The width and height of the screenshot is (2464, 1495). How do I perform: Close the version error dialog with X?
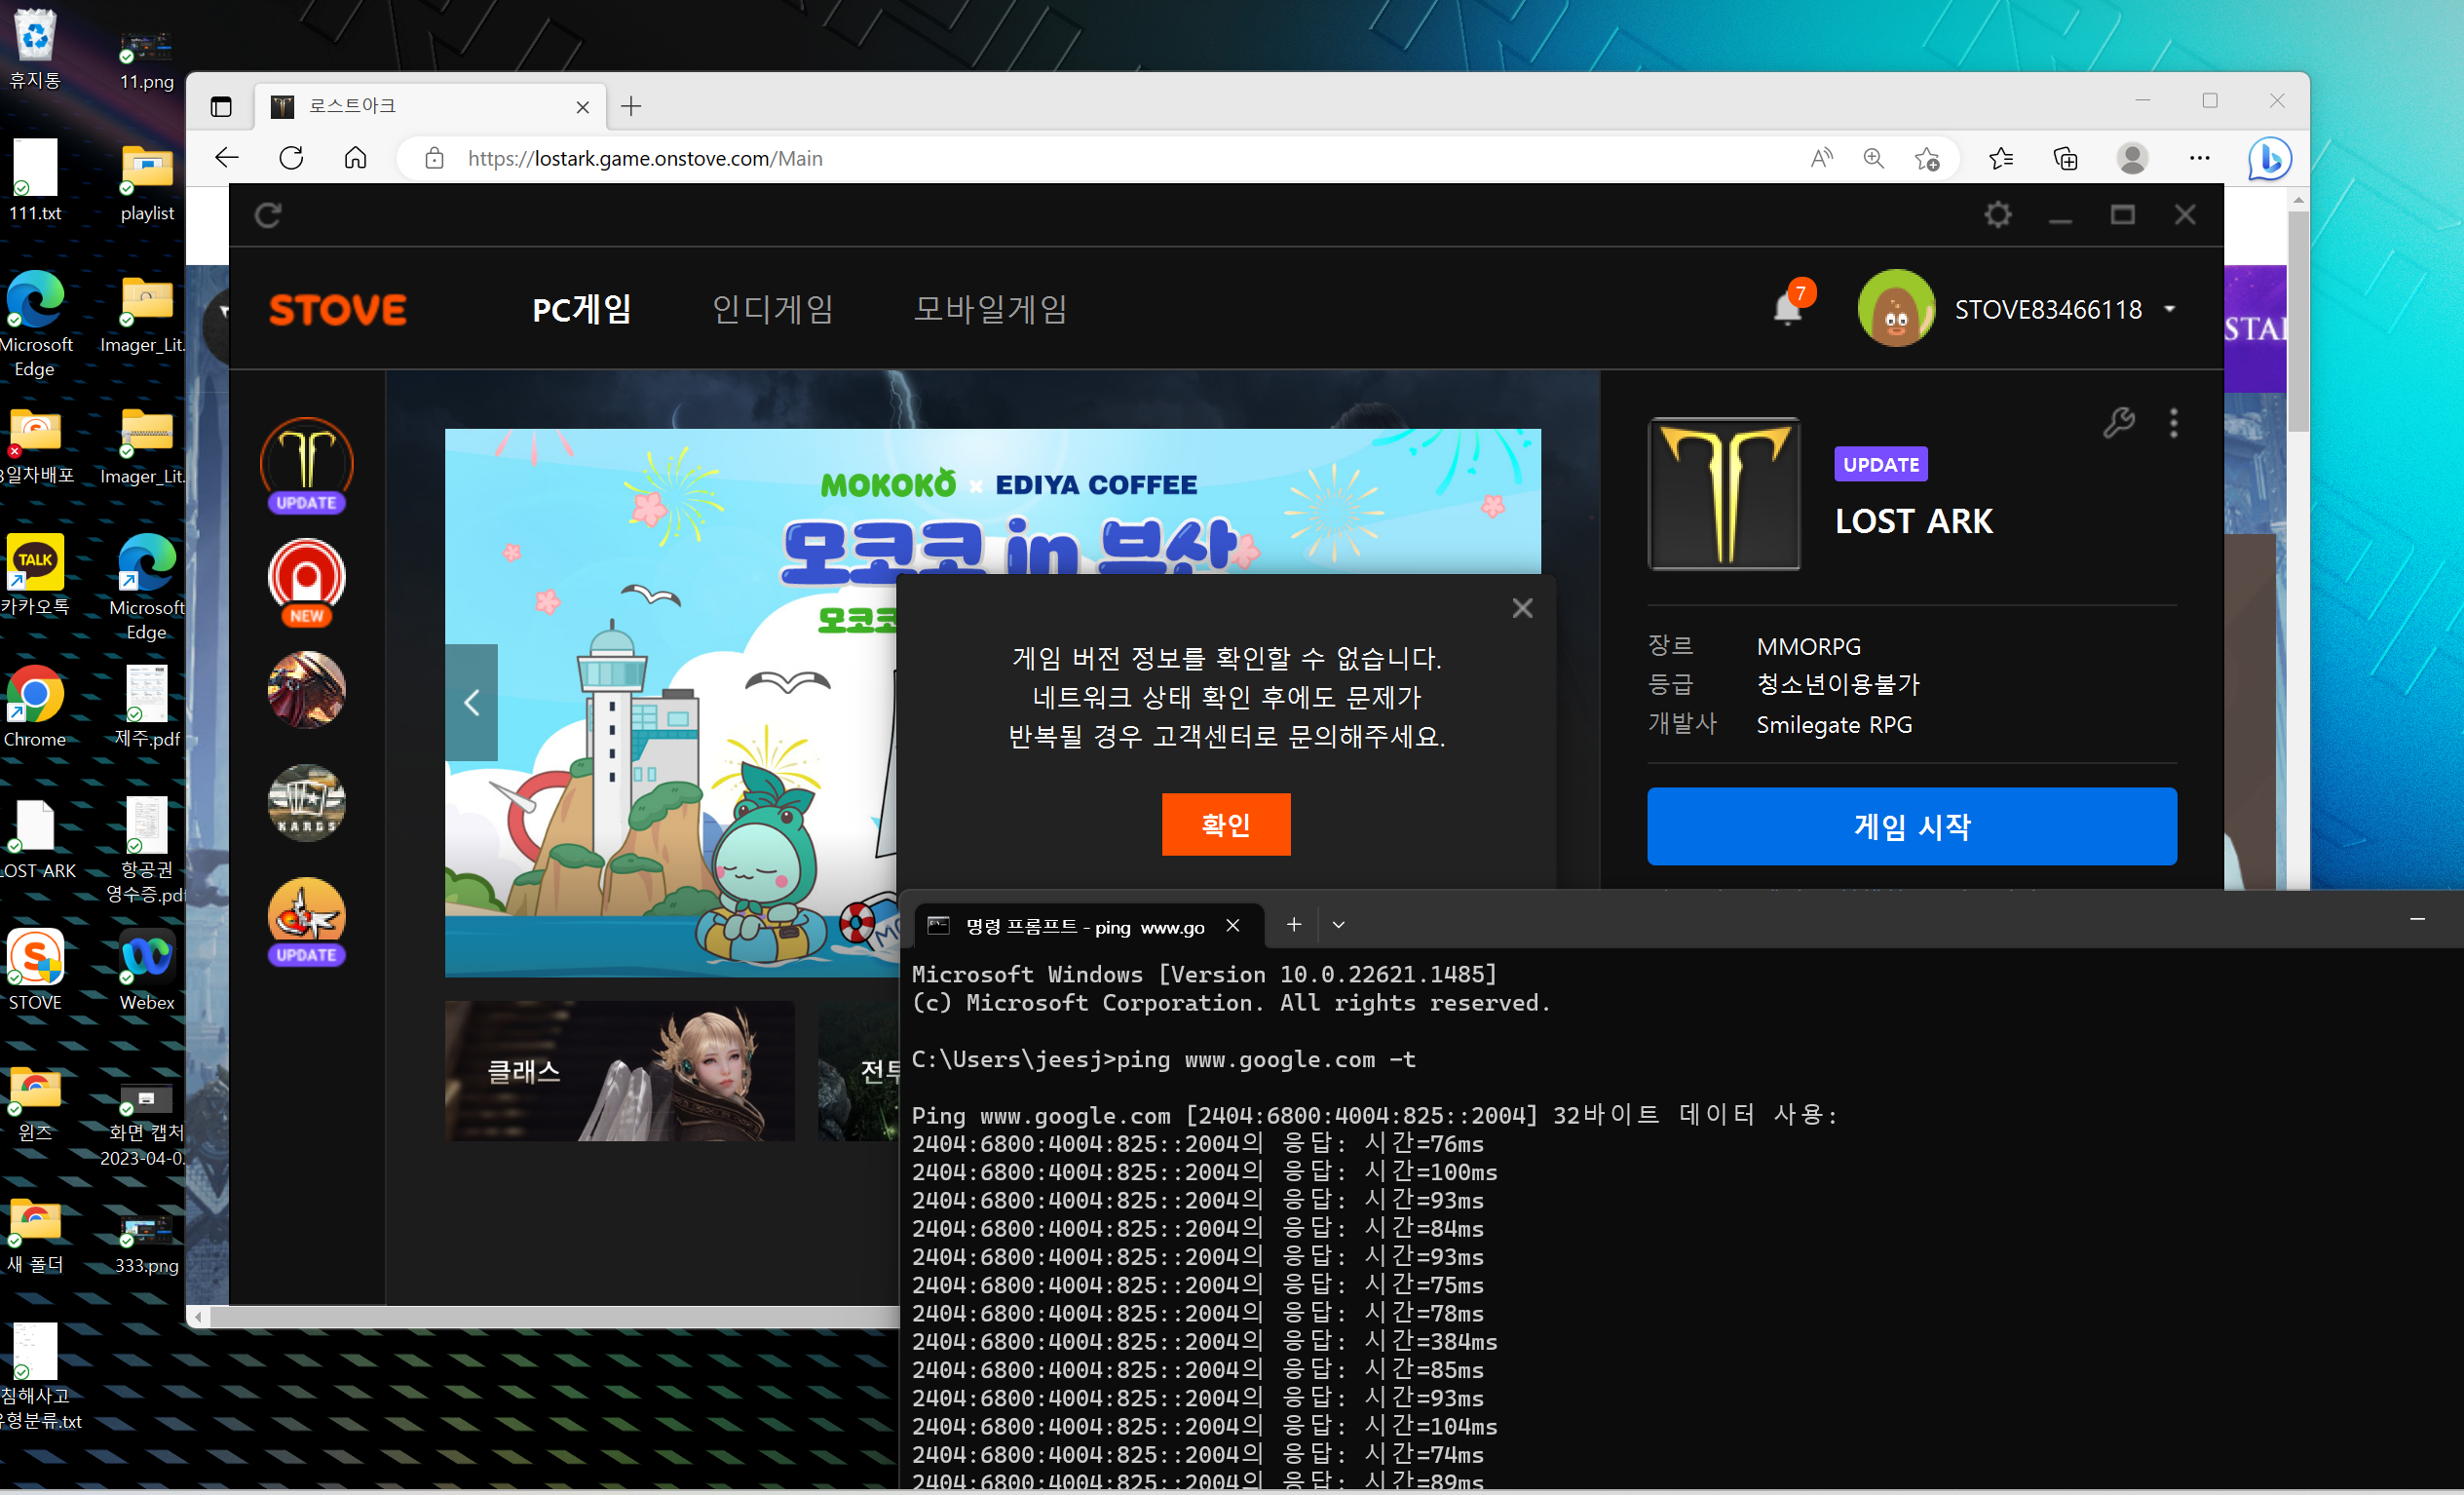coord(1522,608)
